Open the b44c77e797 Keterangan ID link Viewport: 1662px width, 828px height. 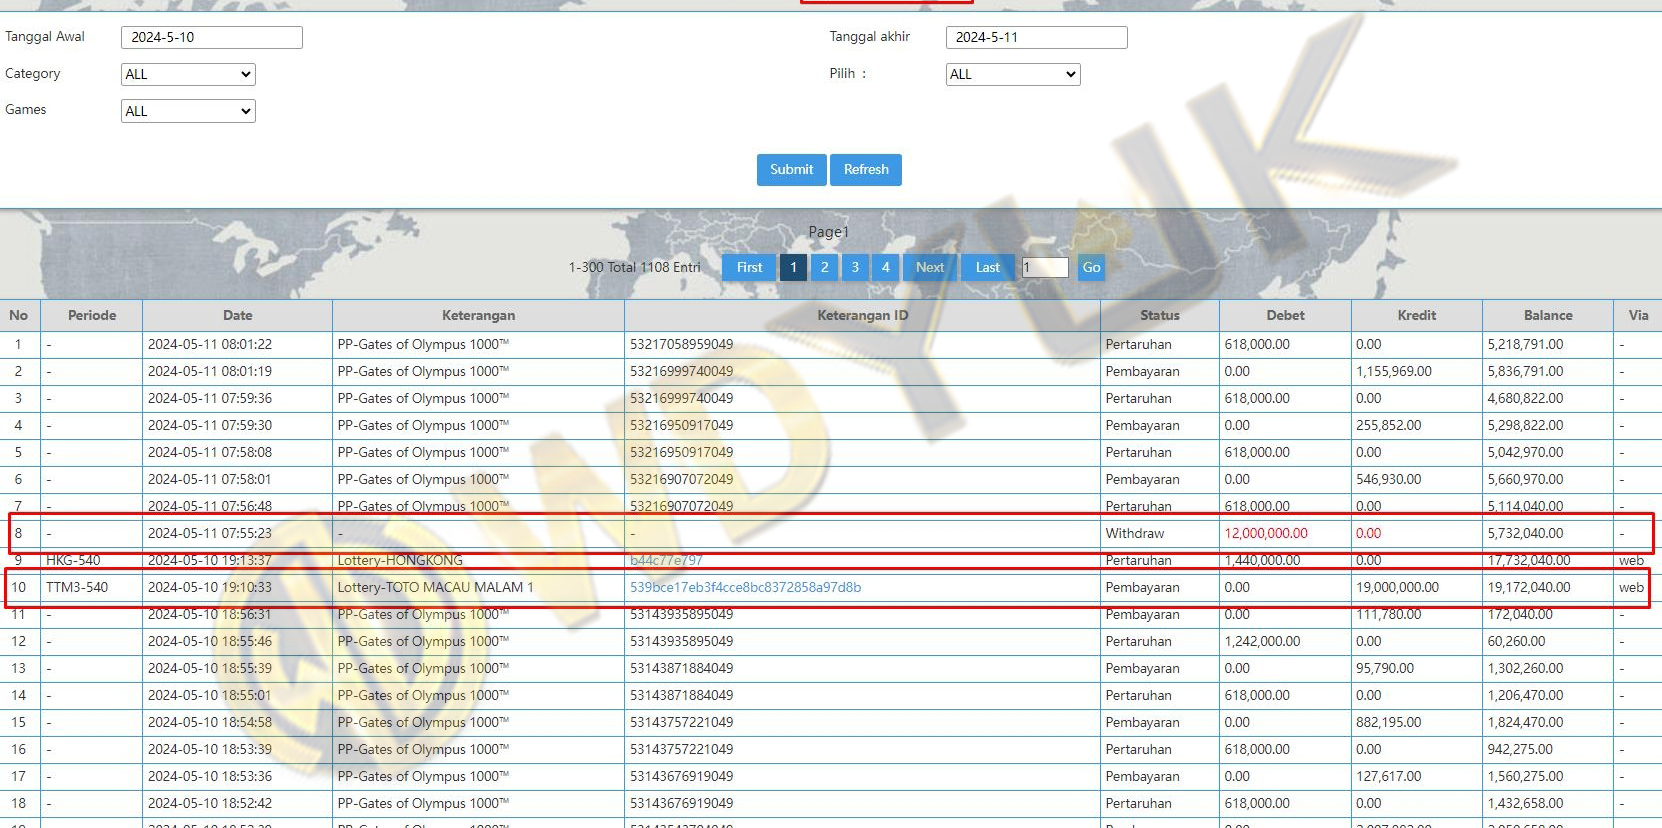pos(666,560)
